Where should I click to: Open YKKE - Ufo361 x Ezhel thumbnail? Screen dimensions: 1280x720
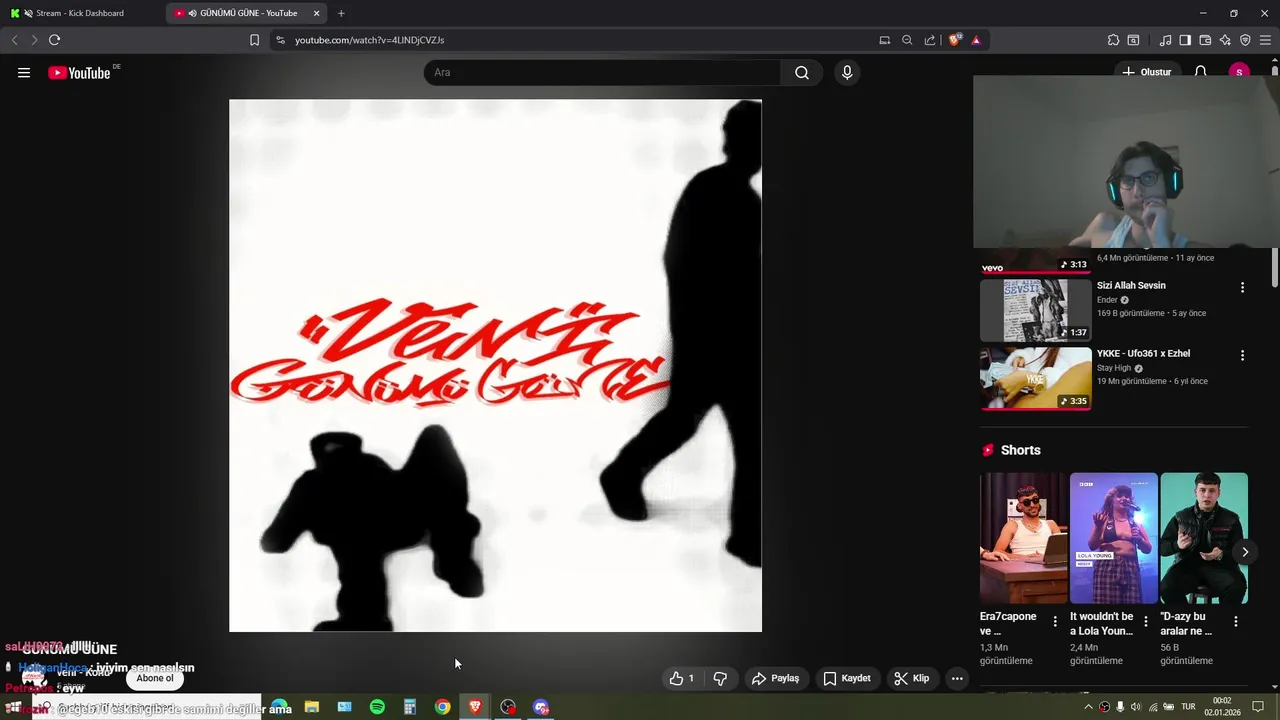click(x=1035, y=378)
